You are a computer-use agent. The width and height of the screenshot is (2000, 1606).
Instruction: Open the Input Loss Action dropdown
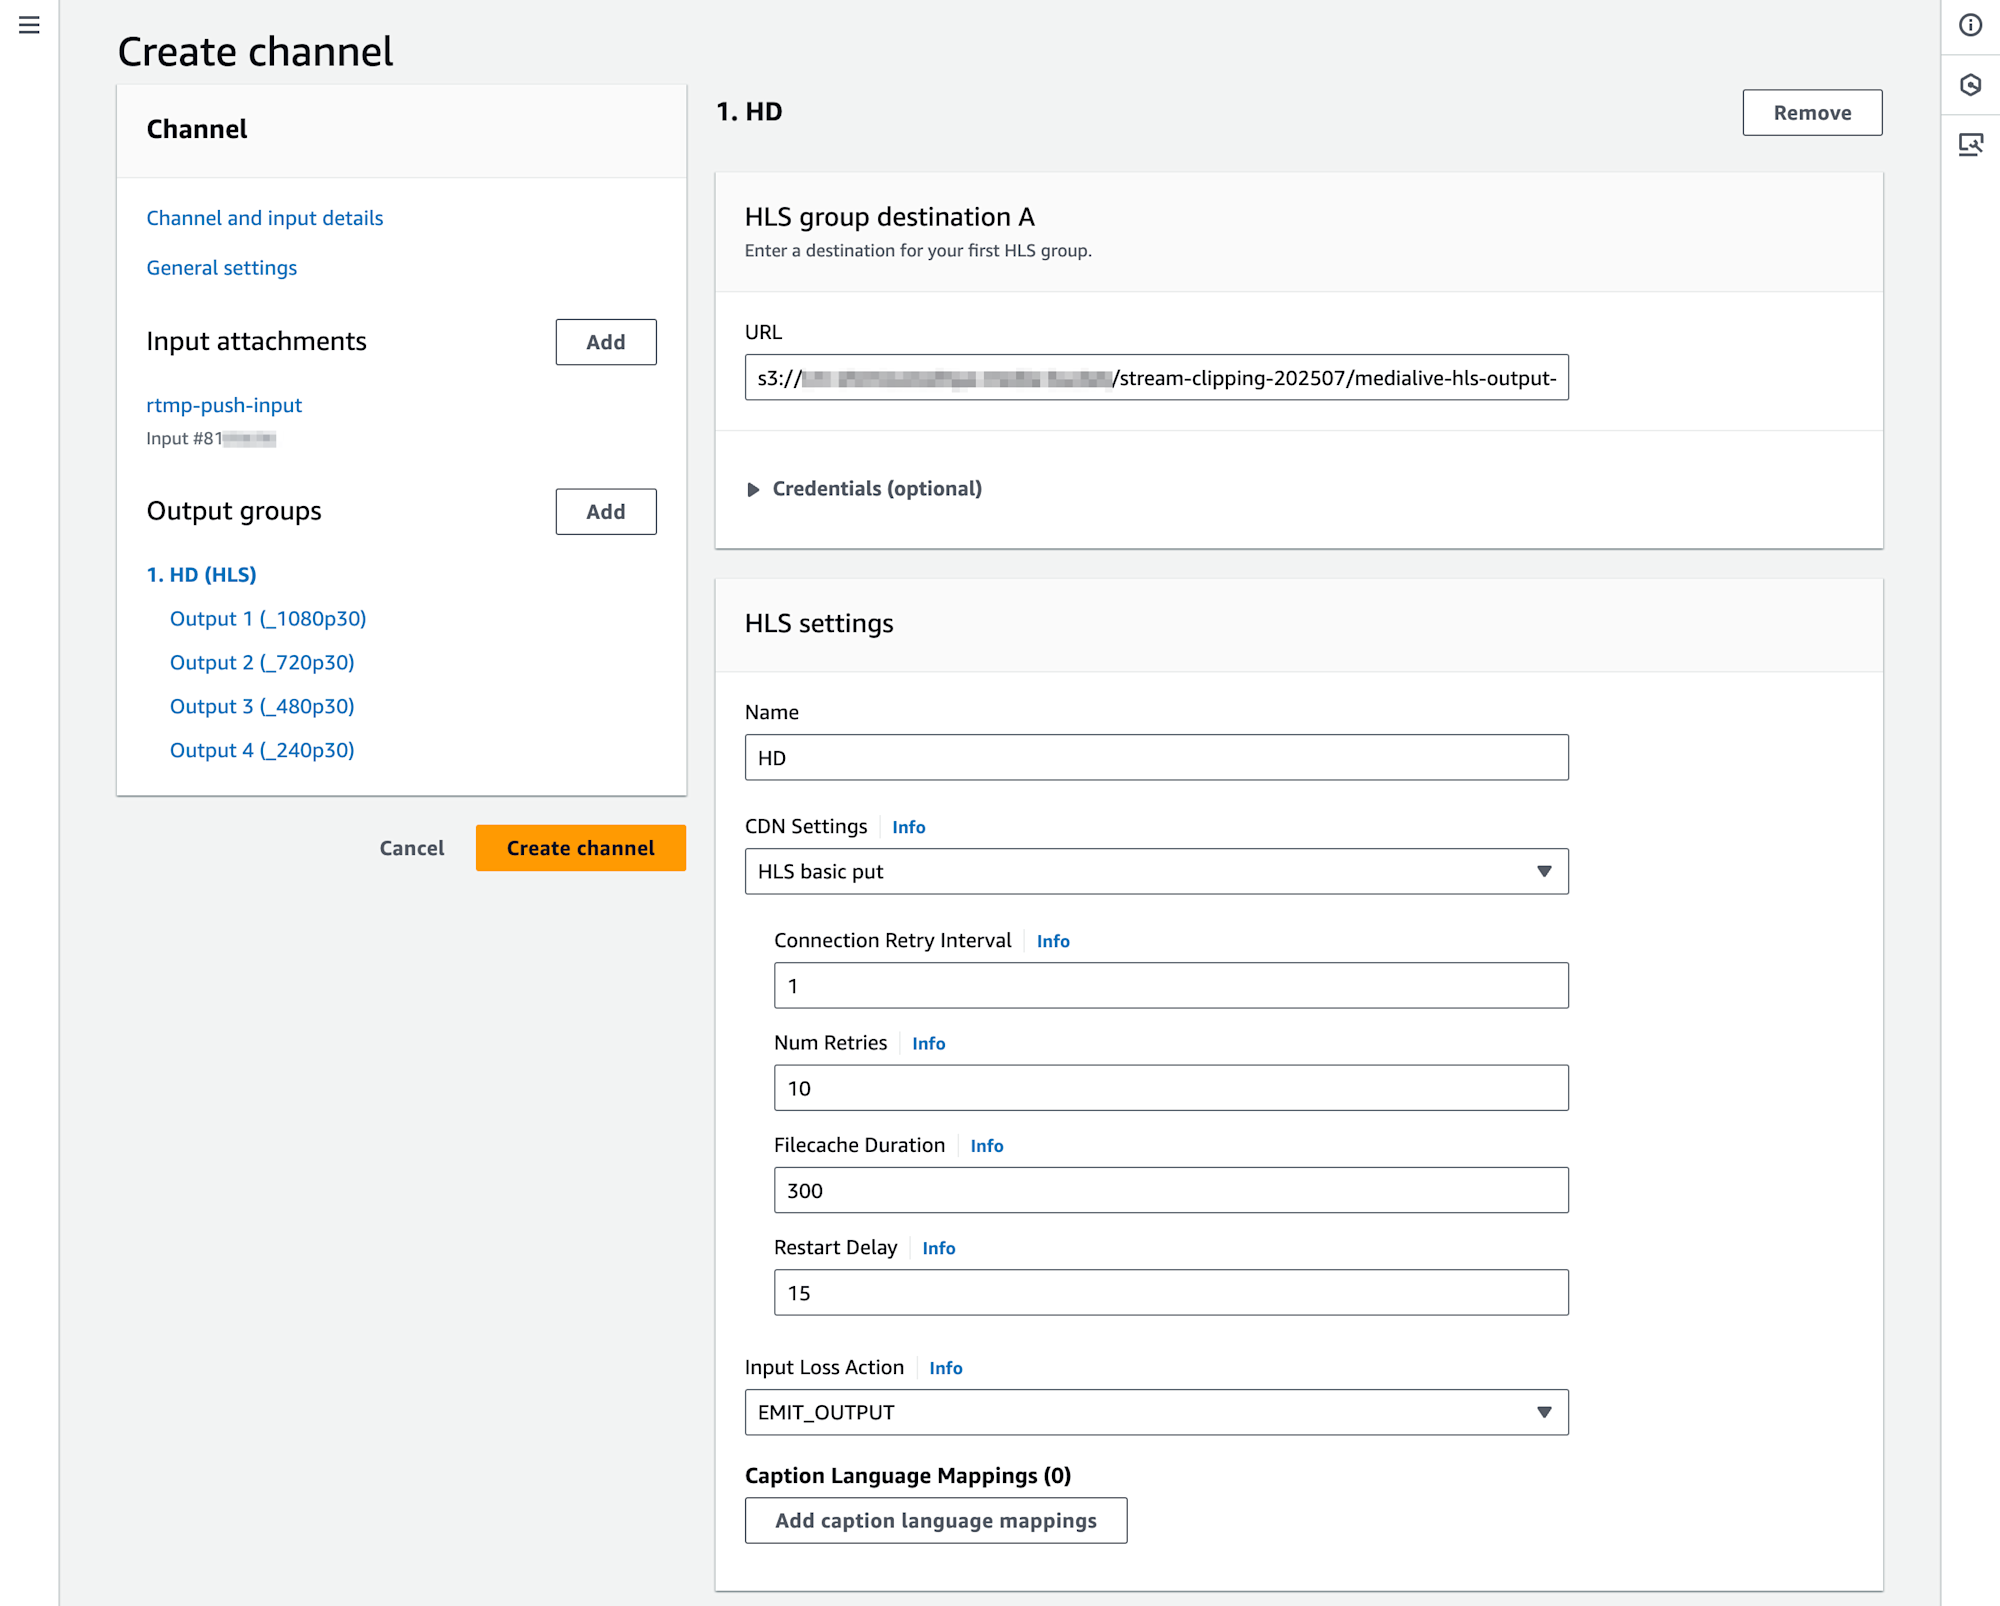(x=1156, y=1412)
